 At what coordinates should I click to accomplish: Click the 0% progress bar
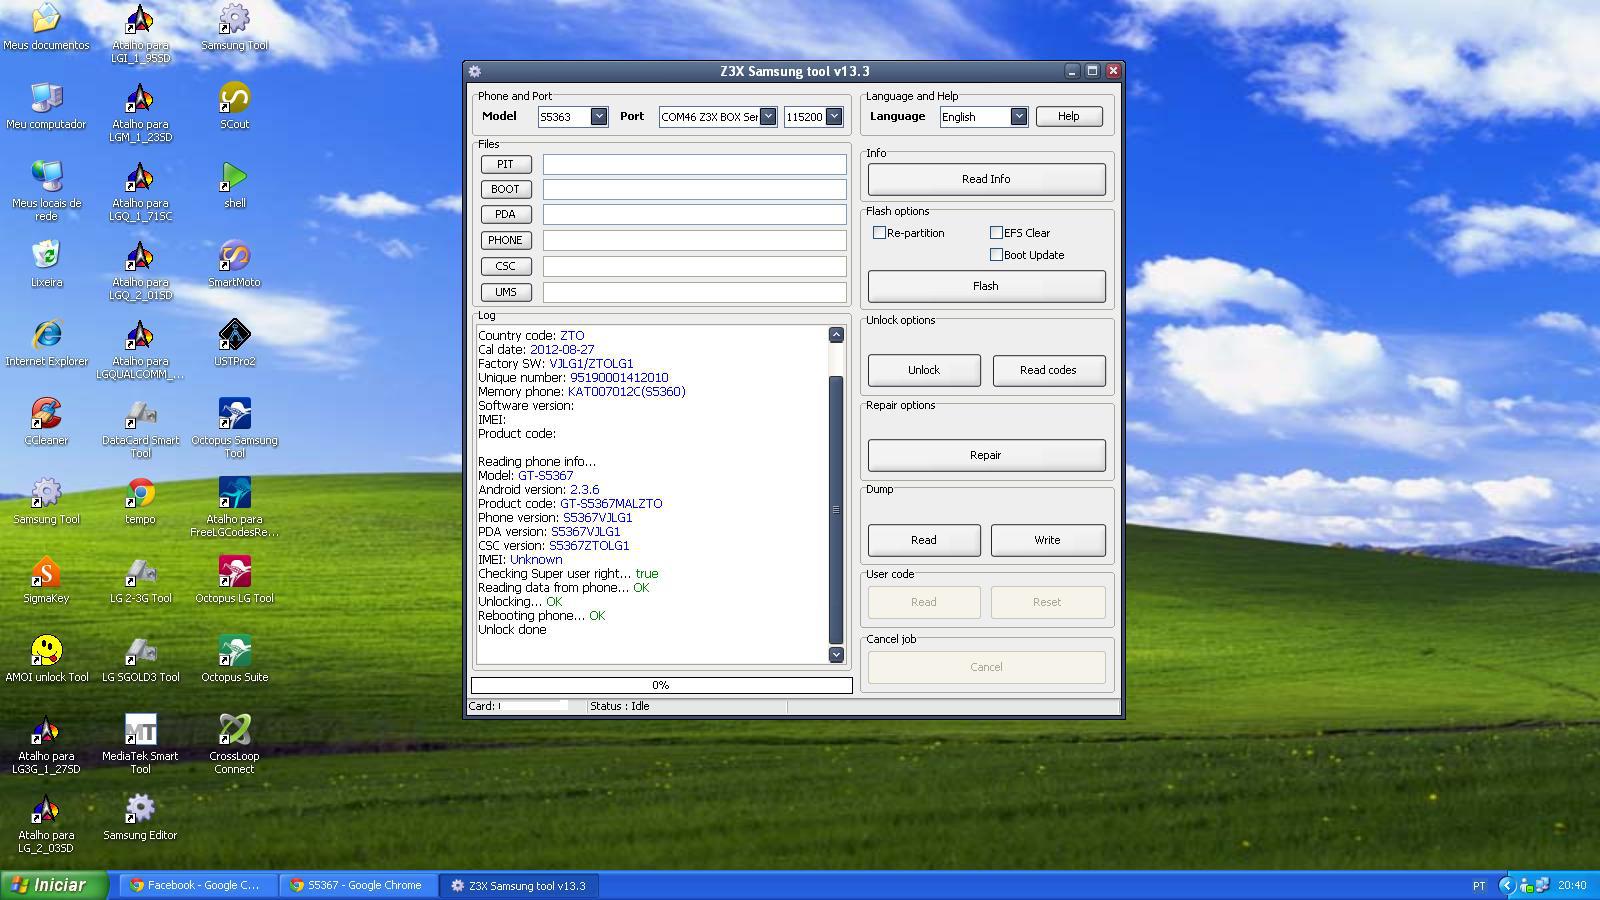(x=661, y=685)
